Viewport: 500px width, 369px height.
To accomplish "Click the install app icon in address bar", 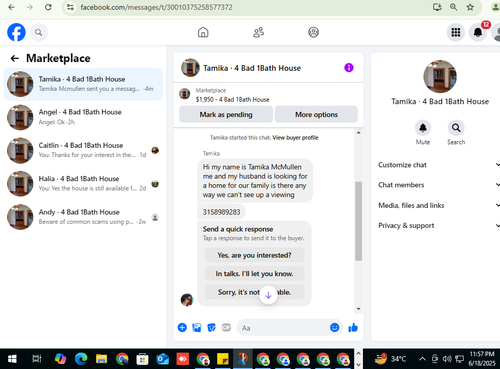I will 437,7.
